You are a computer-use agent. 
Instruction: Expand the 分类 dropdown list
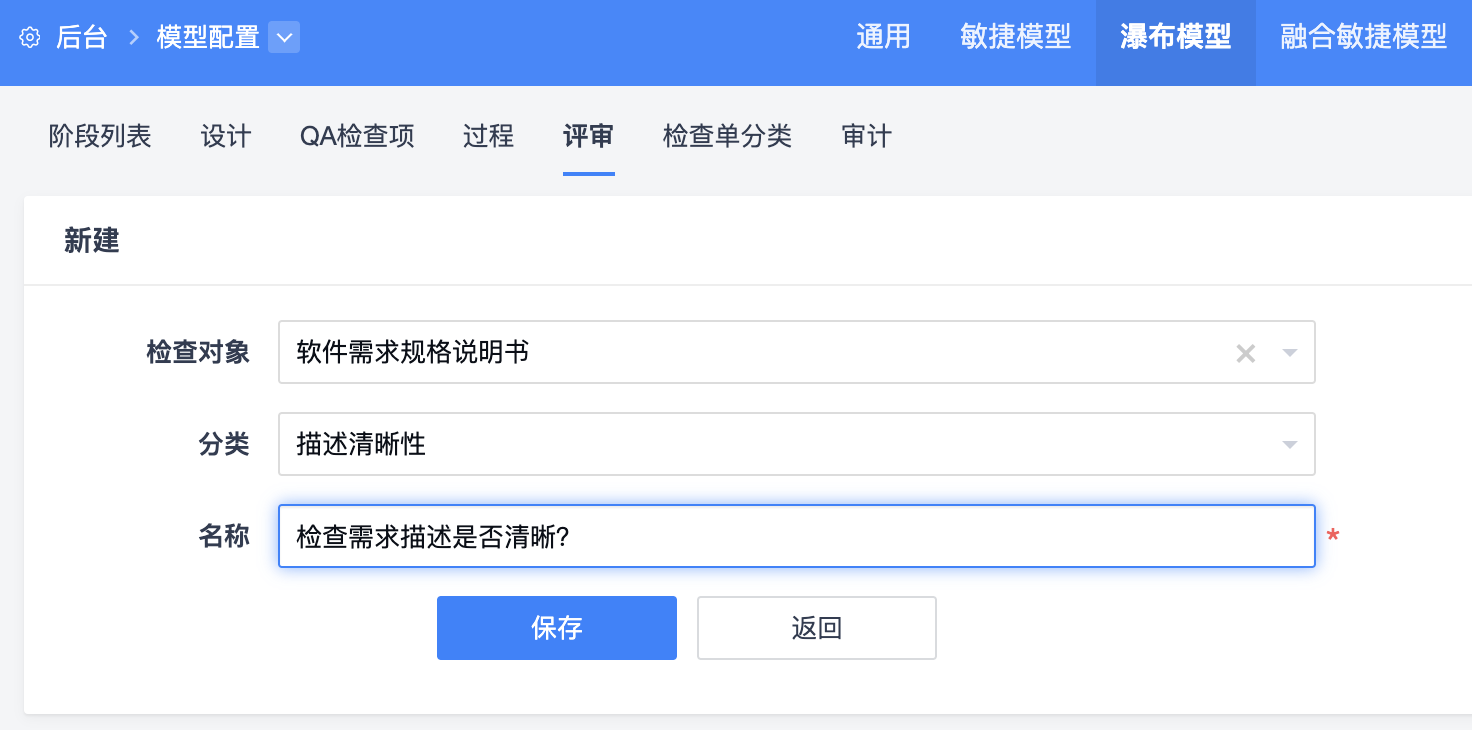tap(1290, 445)
